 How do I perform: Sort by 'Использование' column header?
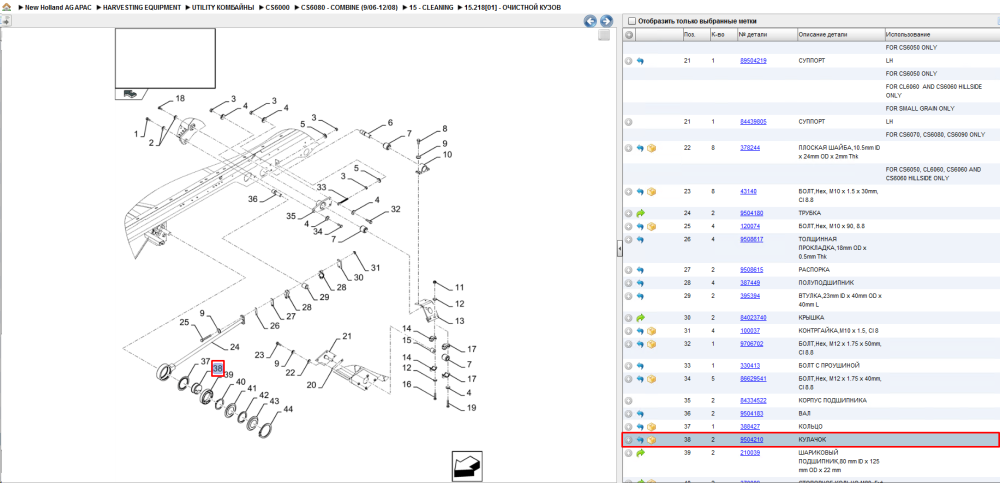click(941, 34)
